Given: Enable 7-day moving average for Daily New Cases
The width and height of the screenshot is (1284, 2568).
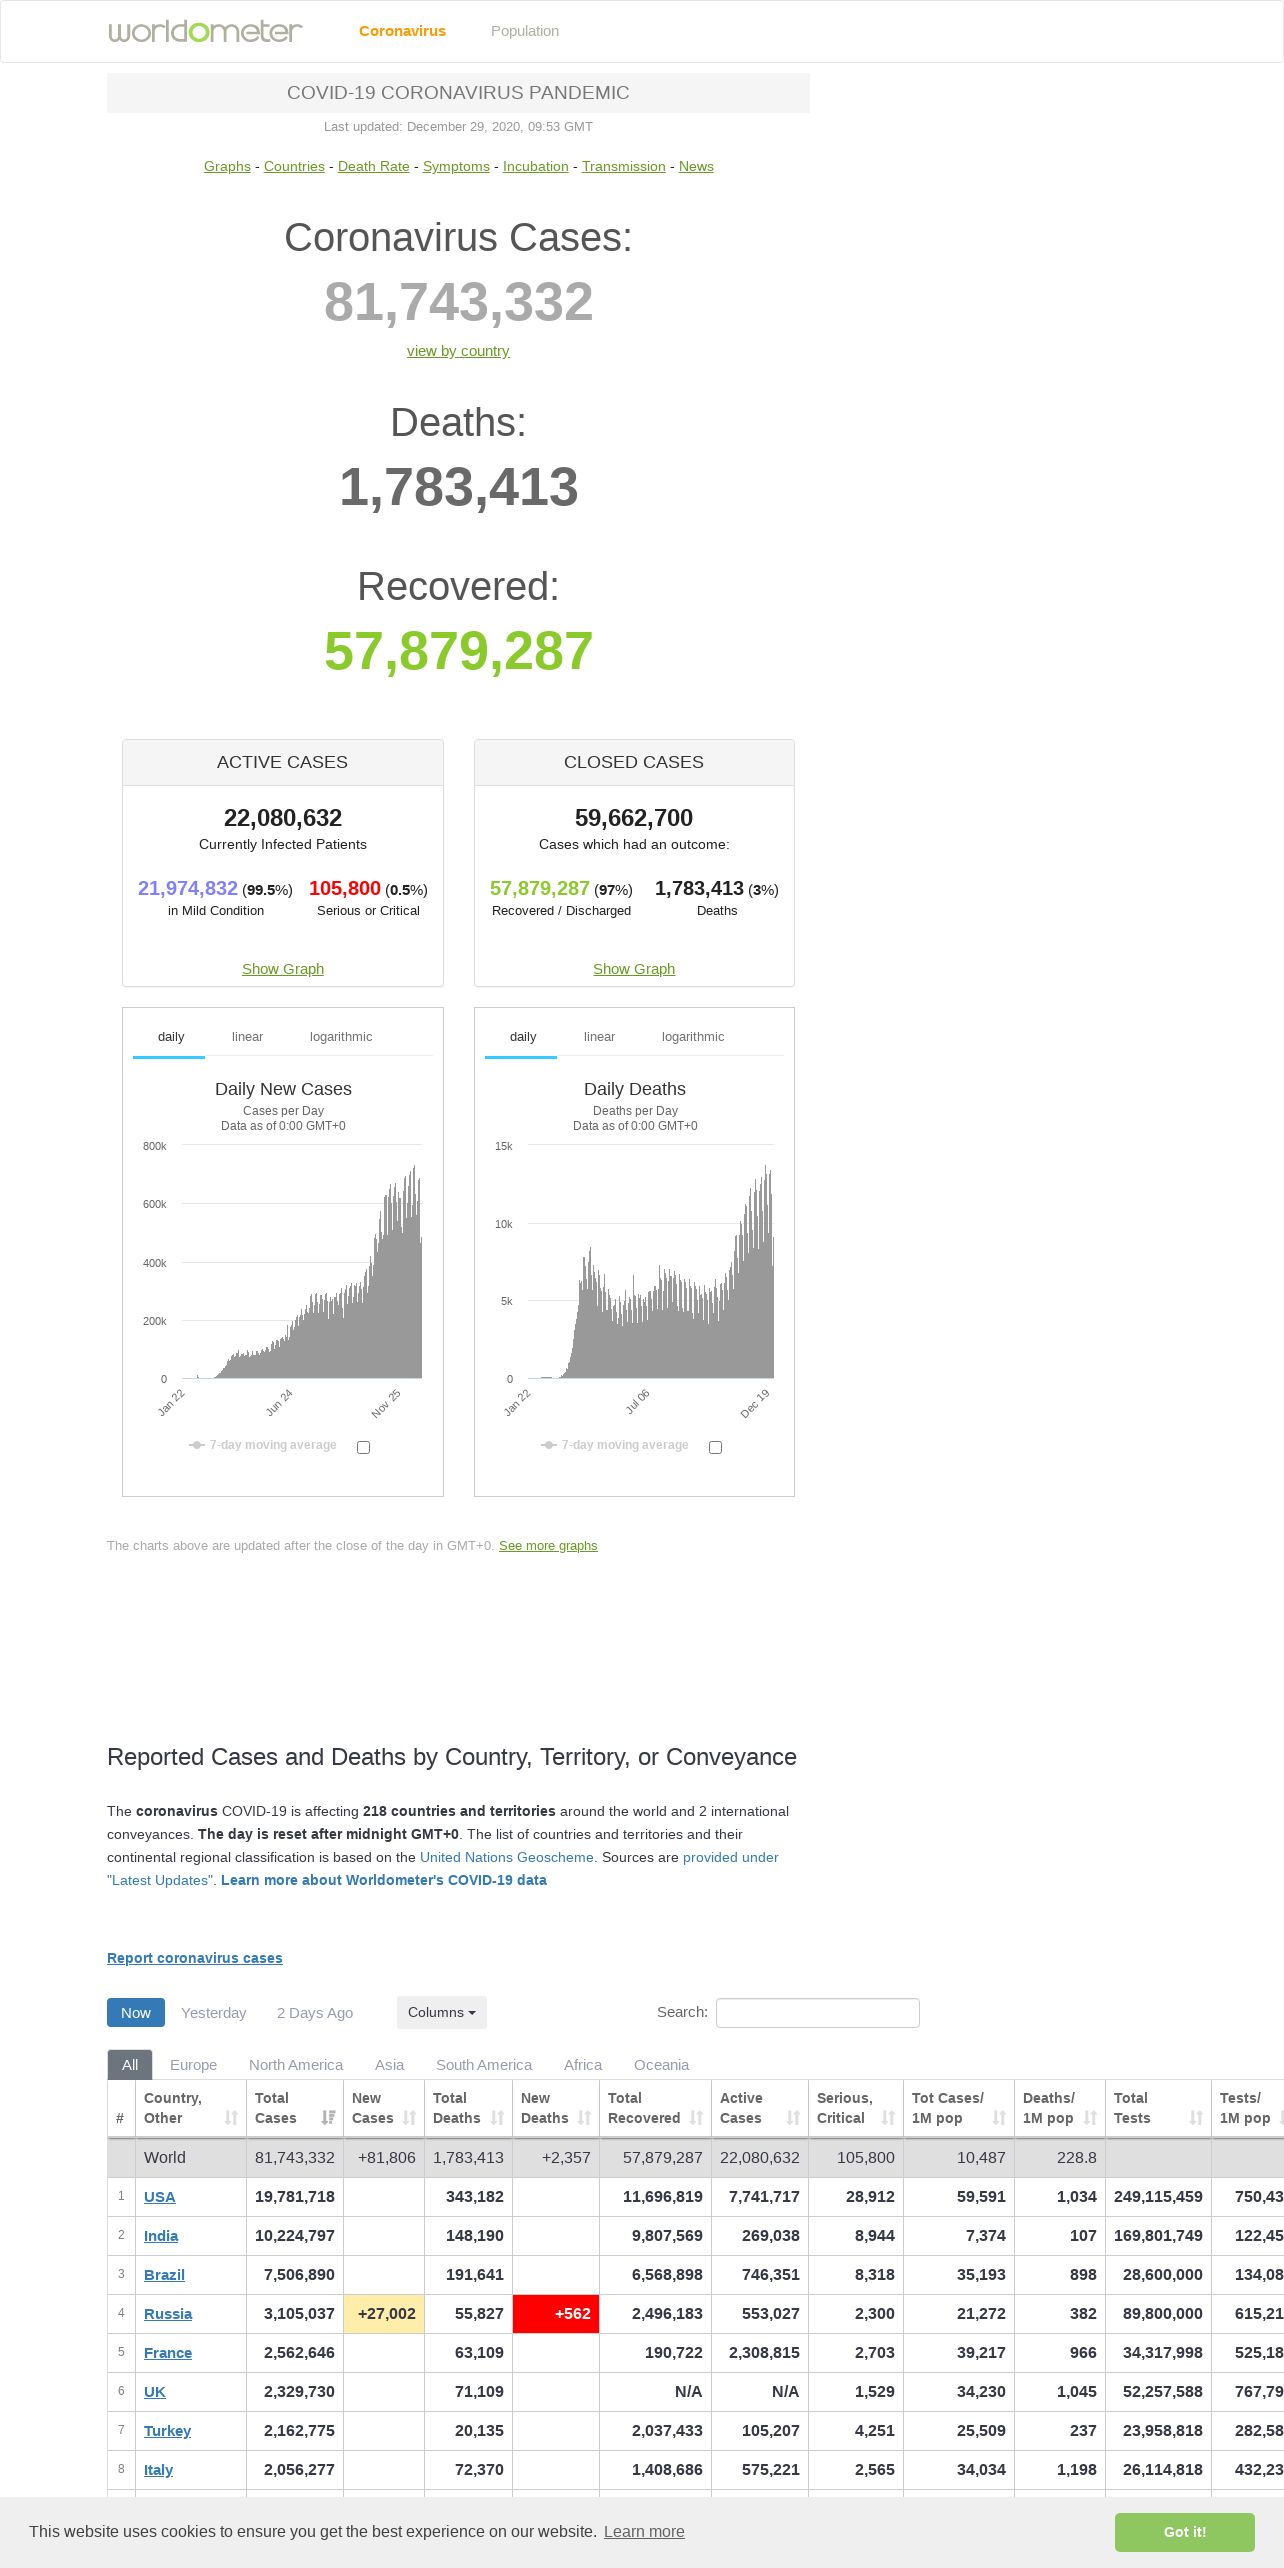Looking at the screenshot, I should click(x=364, y=1447).
